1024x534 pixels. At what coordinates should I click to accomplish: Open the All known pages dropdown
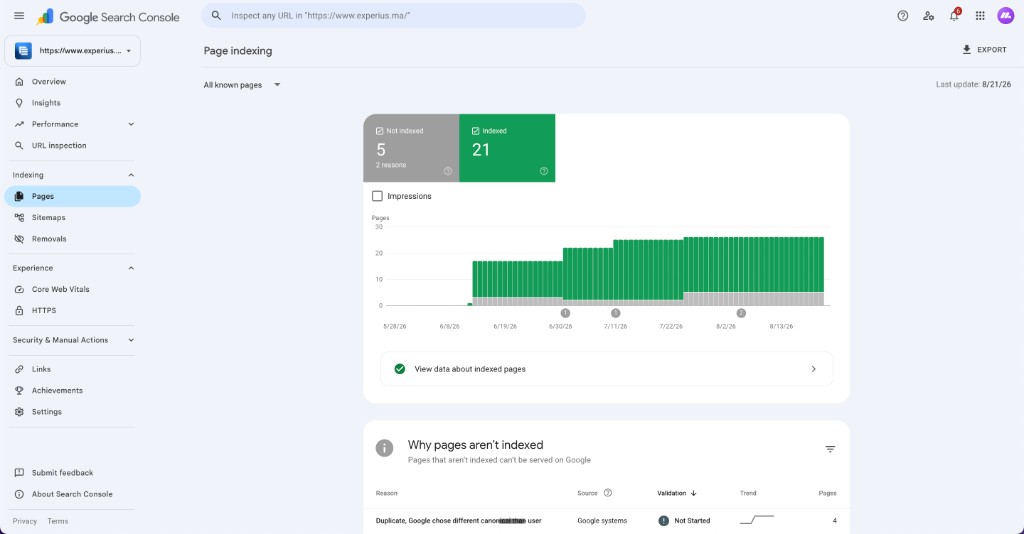[242, 85]
